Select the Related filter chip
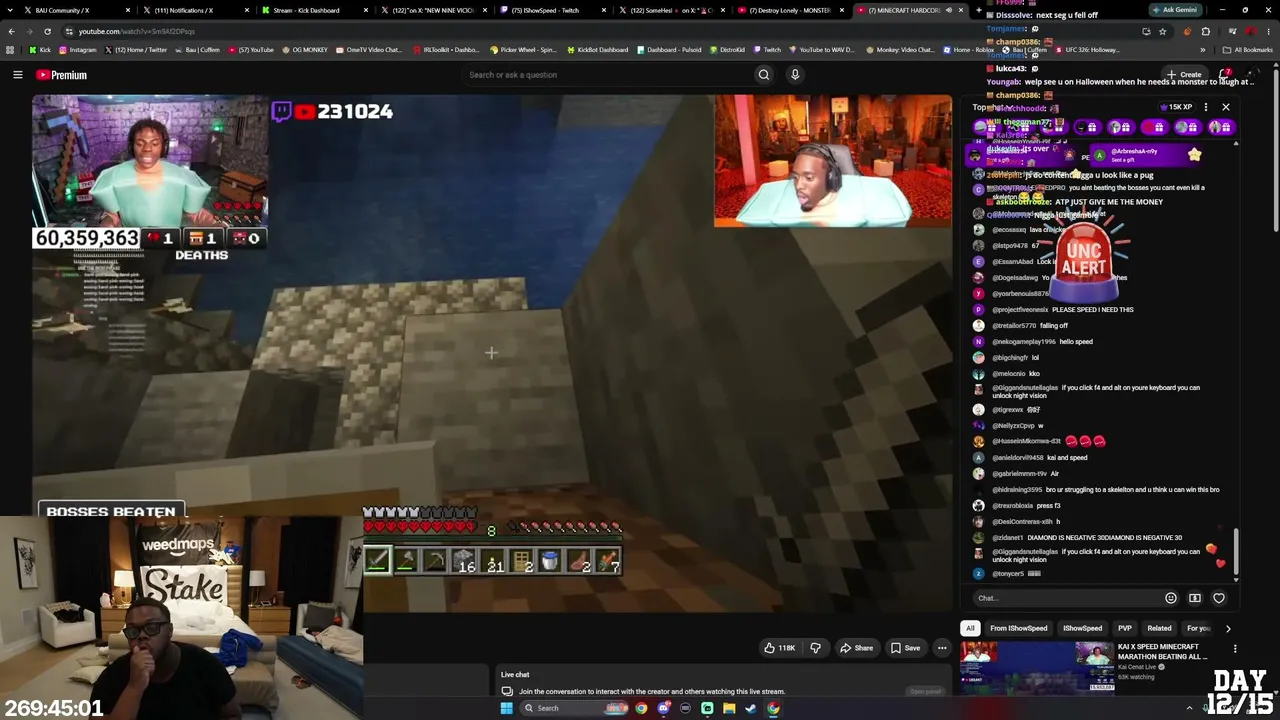This screenshot has width=1280, height=720. 1159,628
